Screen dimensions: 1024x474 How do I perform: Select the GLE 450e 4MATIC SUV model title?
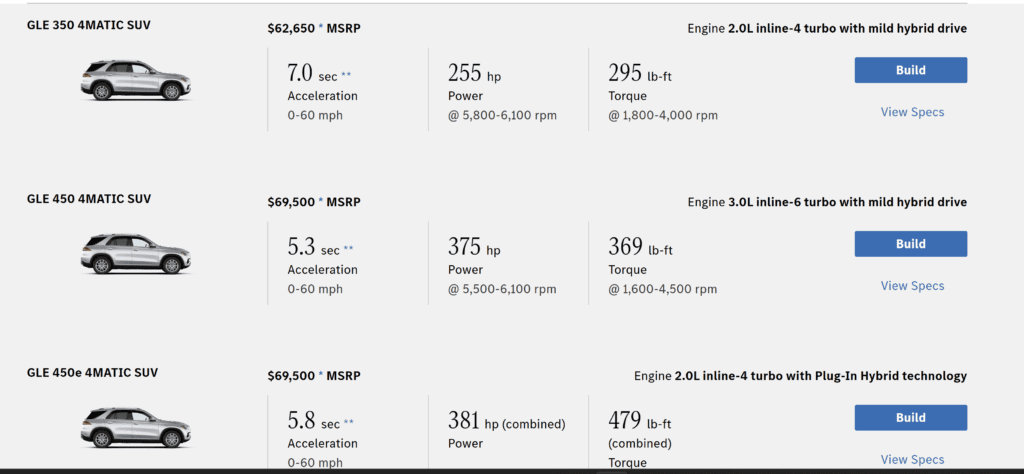click(x=92, y=373)
